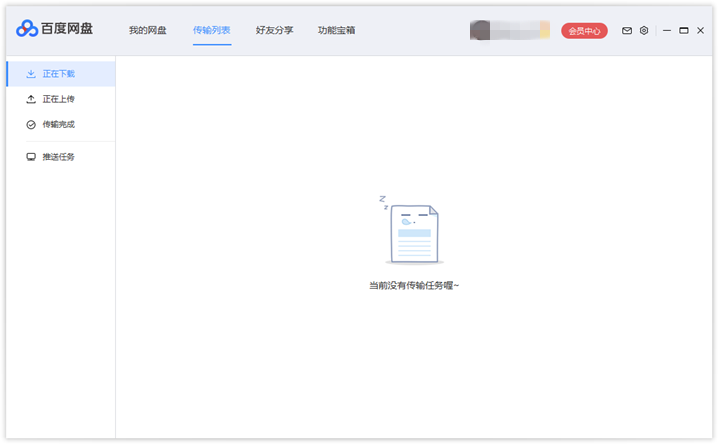Click the monitor icon beside 推送任务

coord(31,157)
